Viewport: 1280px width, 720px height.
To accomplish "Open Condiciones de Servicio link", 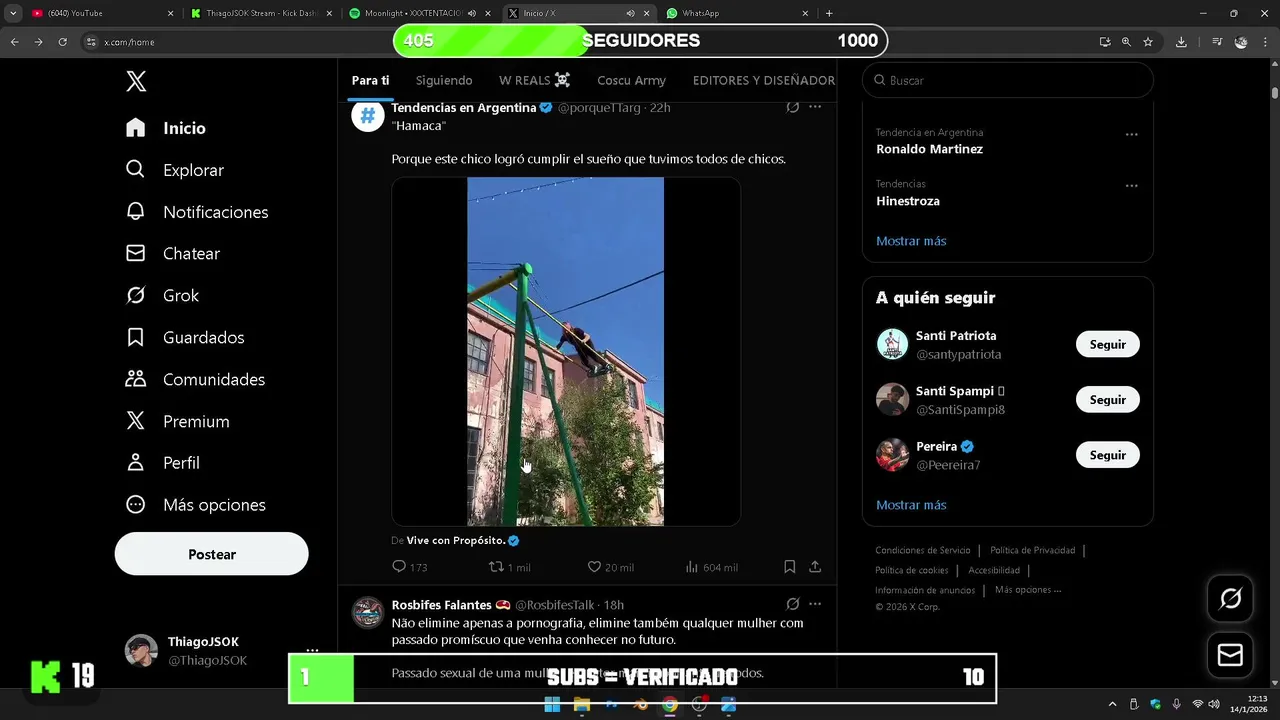I will [x=923, y=550].
